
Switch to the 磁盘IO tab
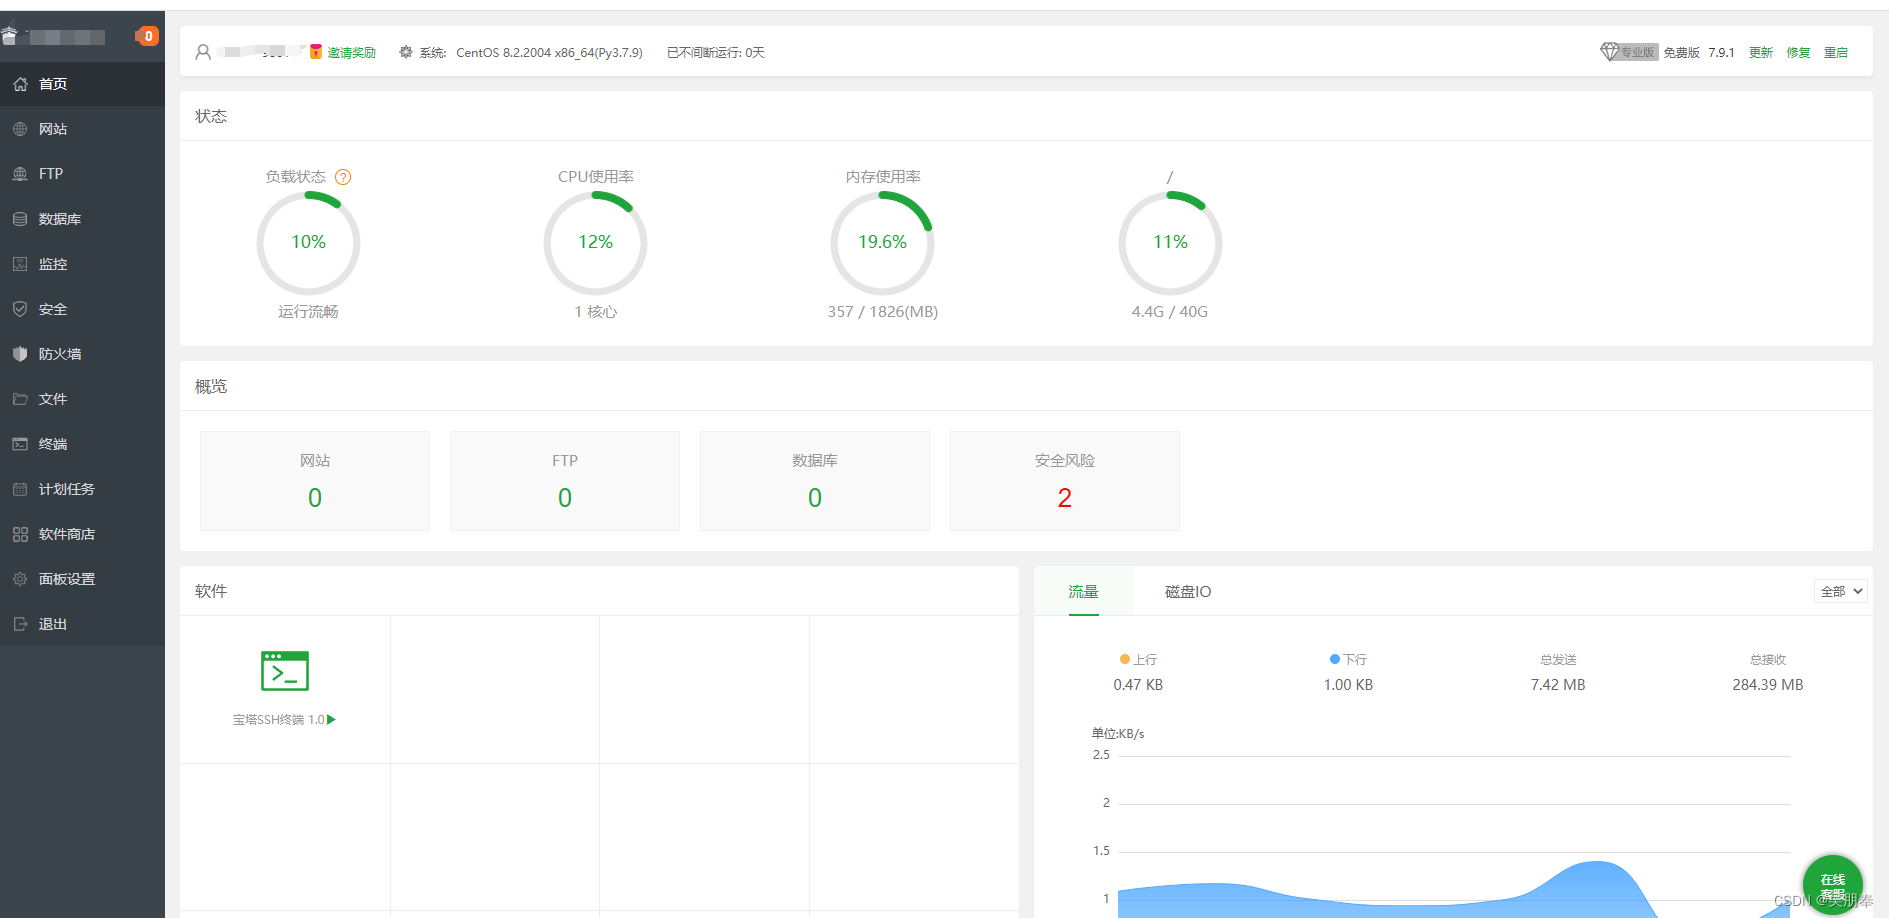click(1188, 592)
